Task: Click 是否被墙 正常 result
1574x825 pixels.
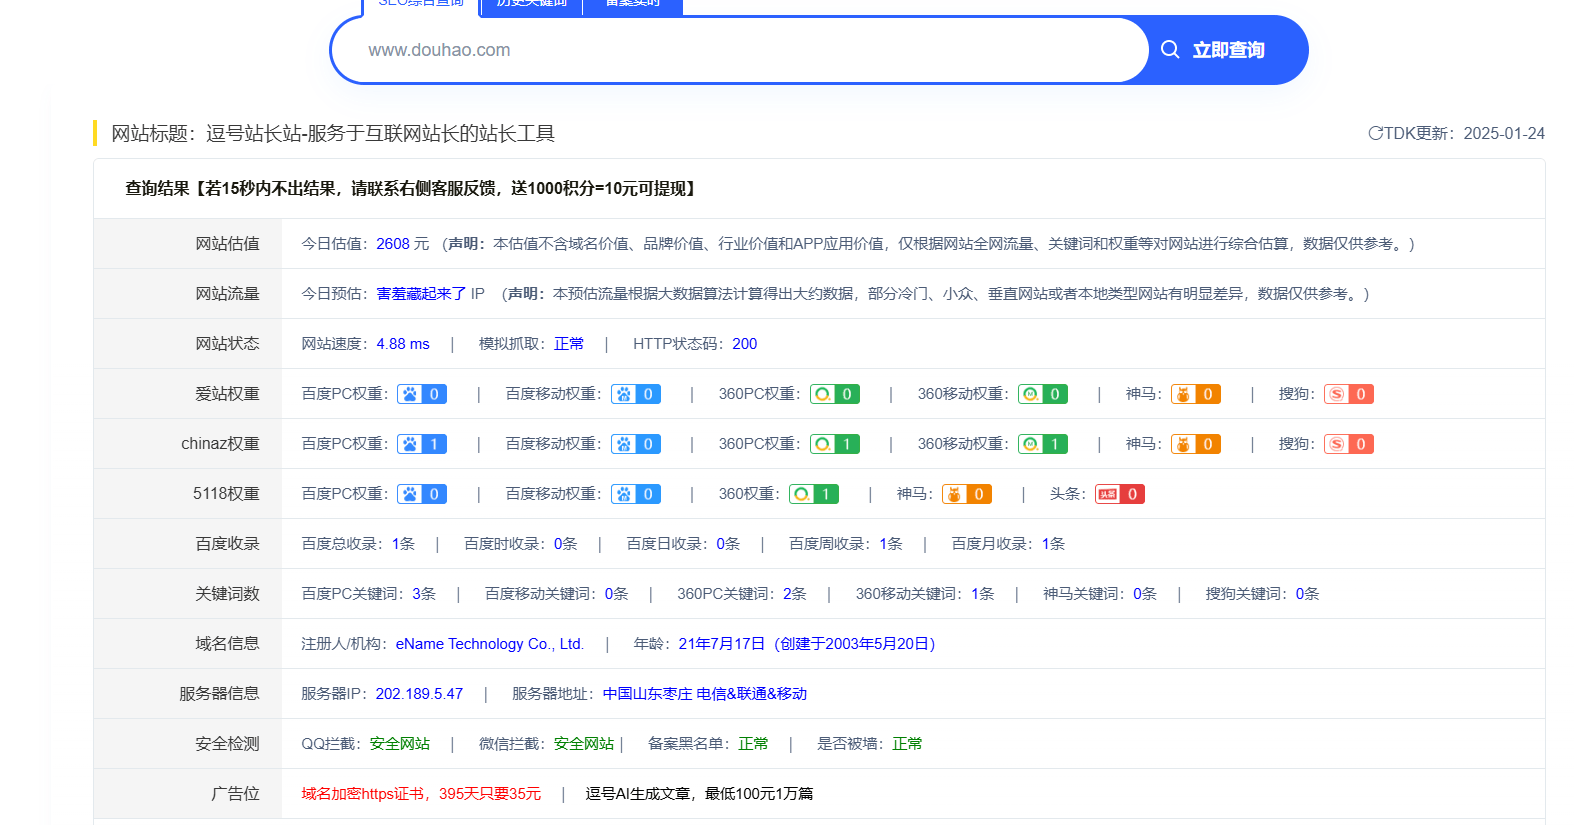Action: 907,744
